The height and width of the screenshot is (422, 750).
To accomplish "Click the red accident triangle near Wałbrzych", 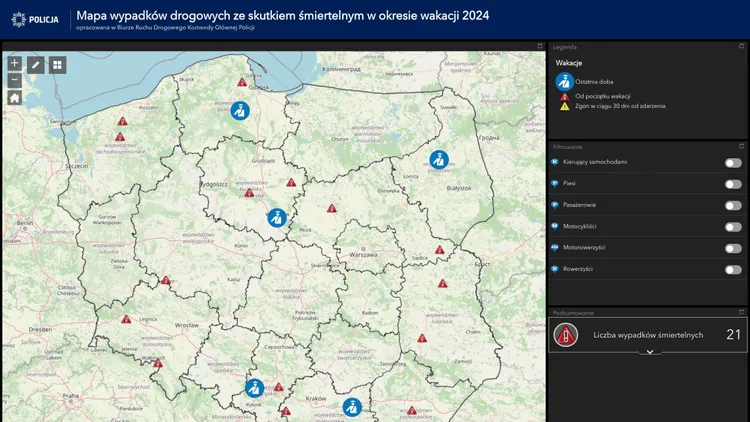I will point(158,364).
